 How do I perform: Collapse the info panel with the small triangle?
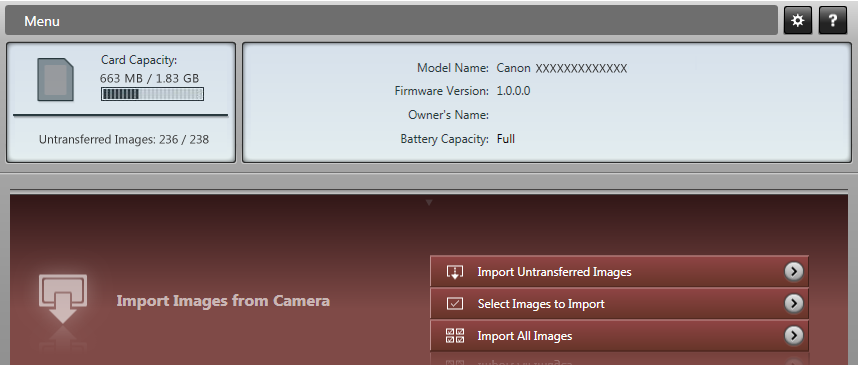[429, 202]
